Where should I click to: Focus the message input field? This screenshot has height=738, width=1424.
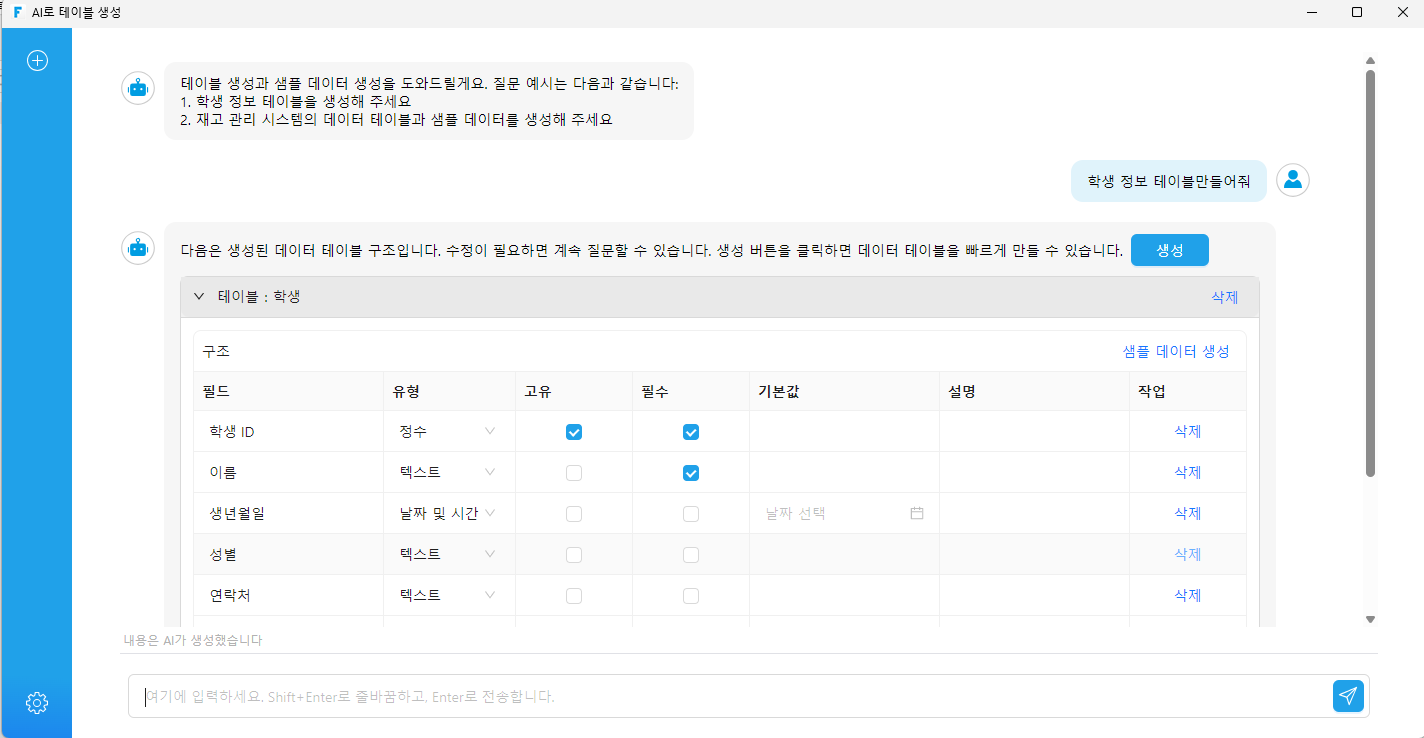click(x=730, y=696)
